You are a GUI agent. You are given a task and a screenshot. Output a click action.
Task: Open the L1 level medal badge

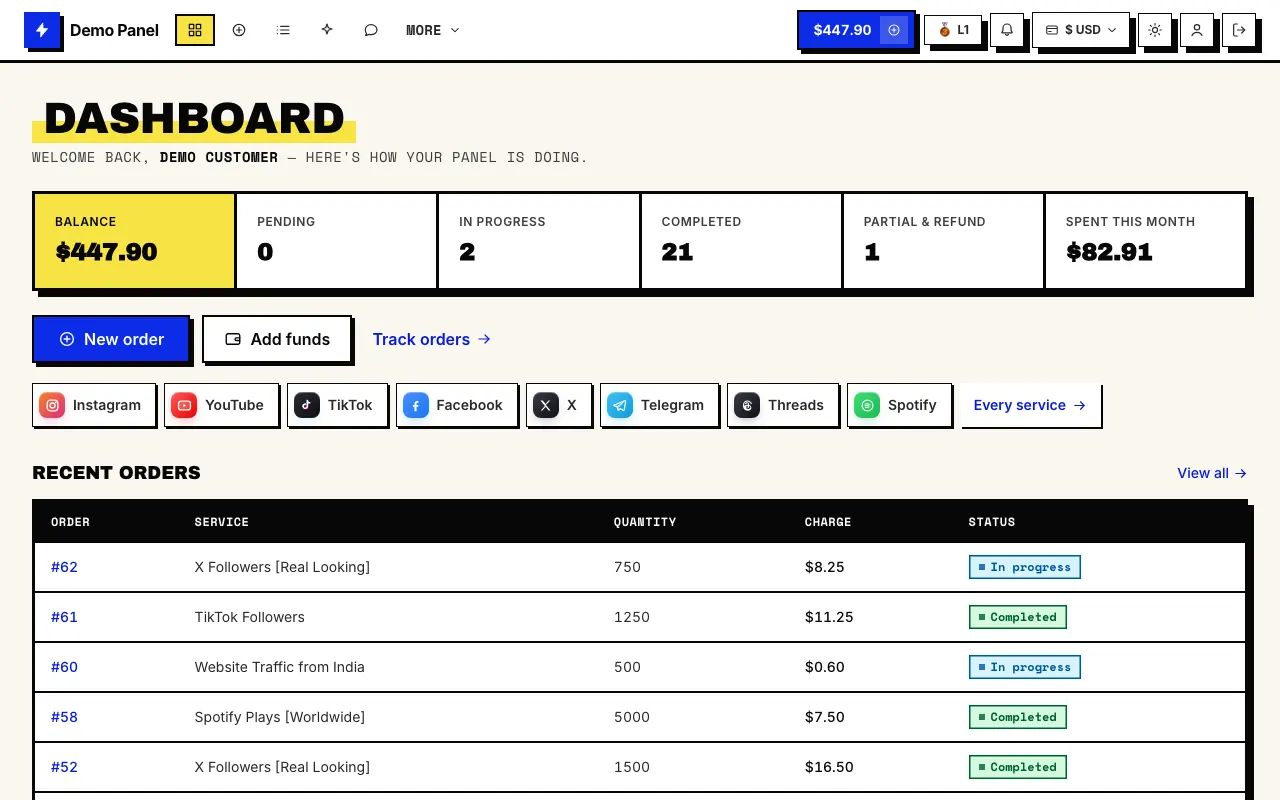click(x=953, y=30)
